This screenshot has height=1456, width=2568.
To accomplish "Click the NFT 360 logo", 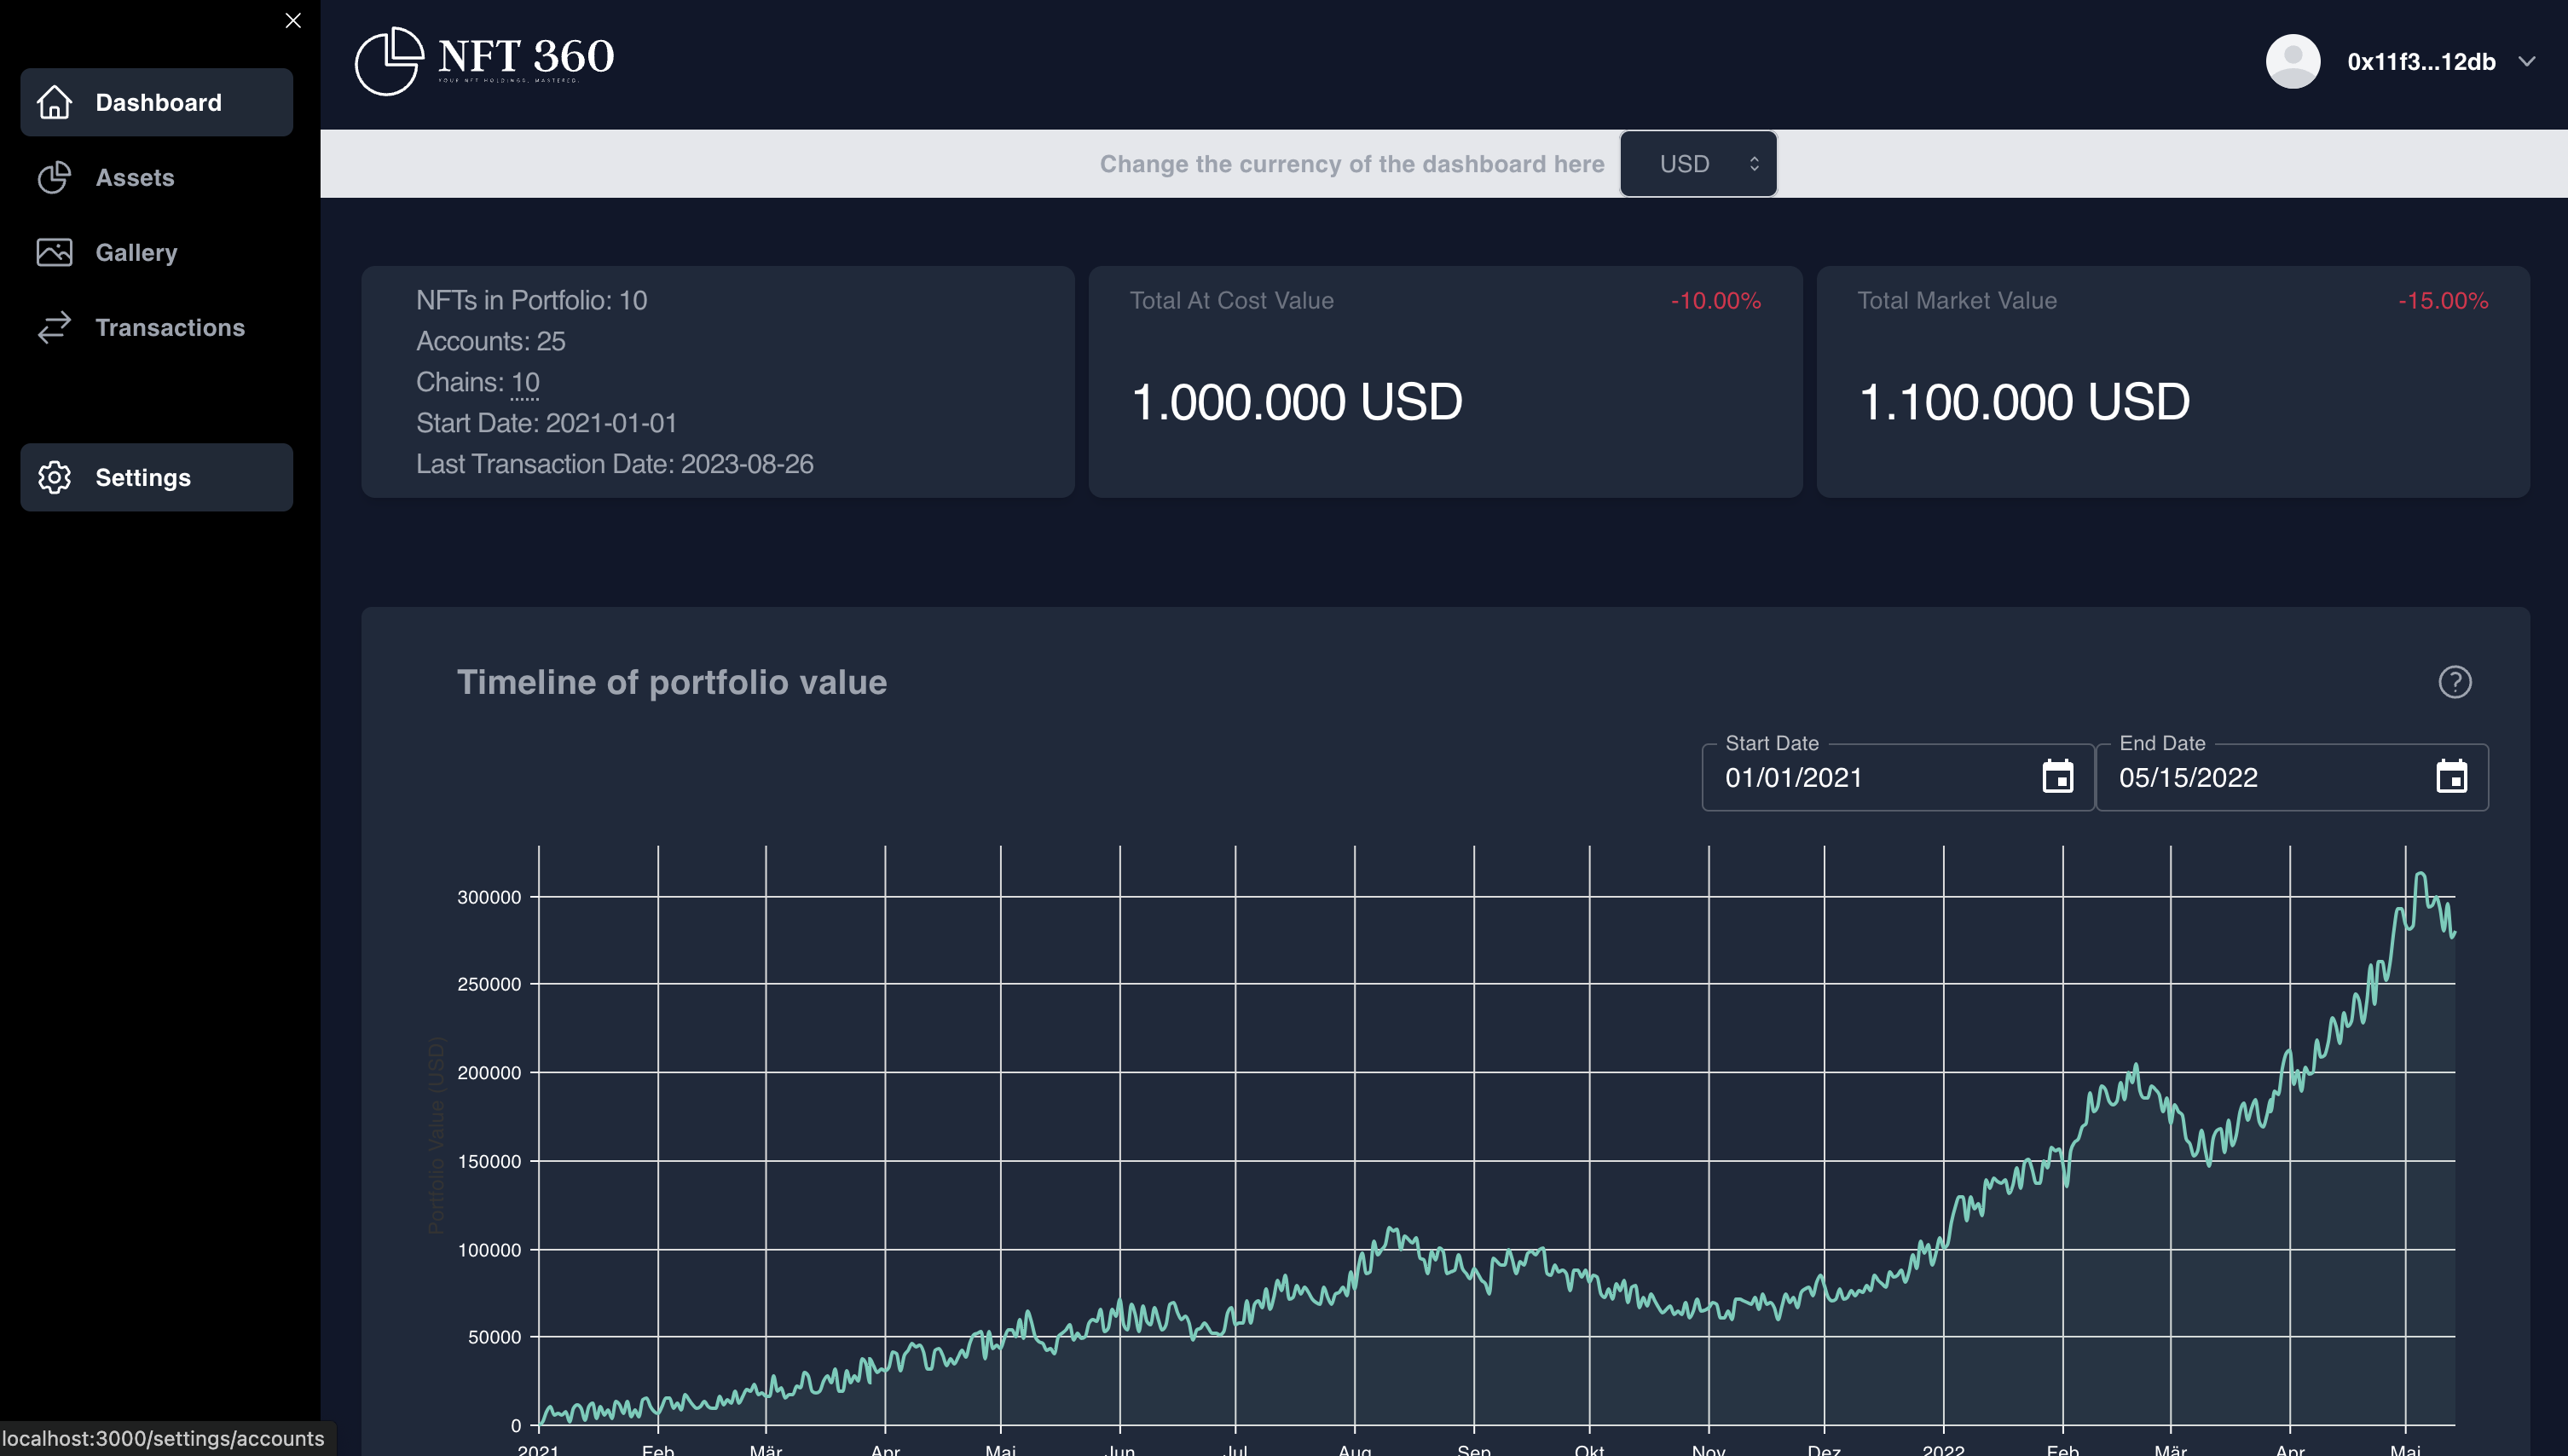I will click(x=485, y=60).
